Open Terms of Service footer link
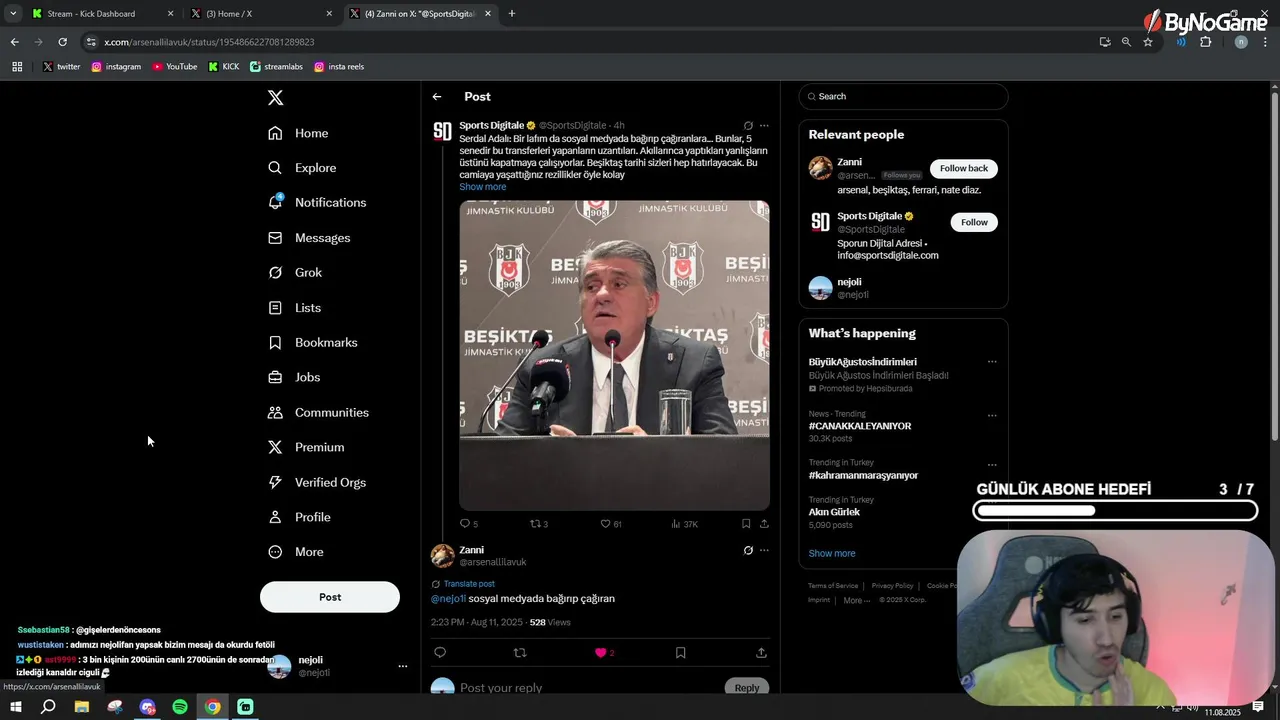The image size is (1280, 720). coord(833,586)
